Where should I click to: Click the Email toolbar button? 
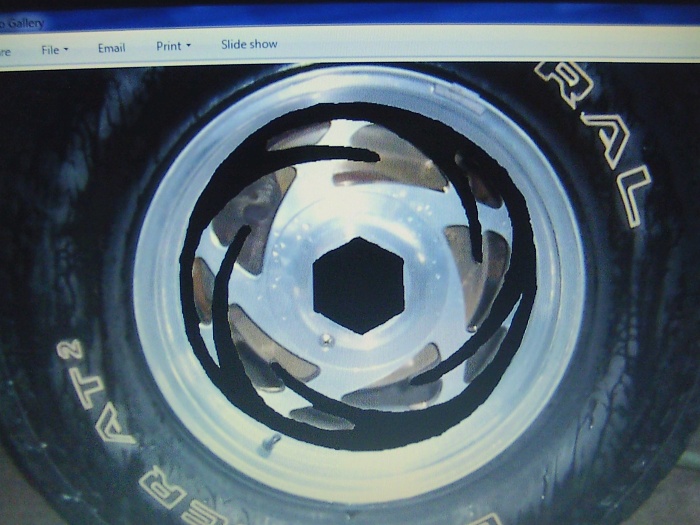pos(112,48)
